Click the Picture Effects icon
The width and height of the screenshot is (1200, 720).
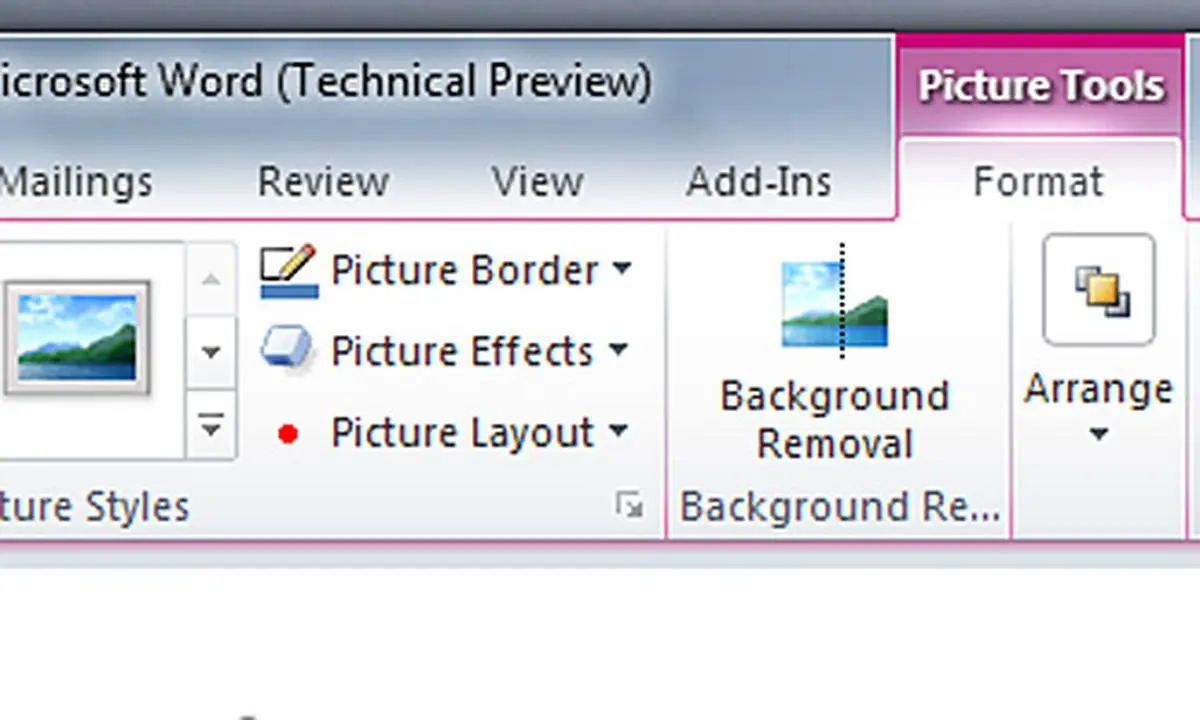pyautogui.click(x=288, y=351)
